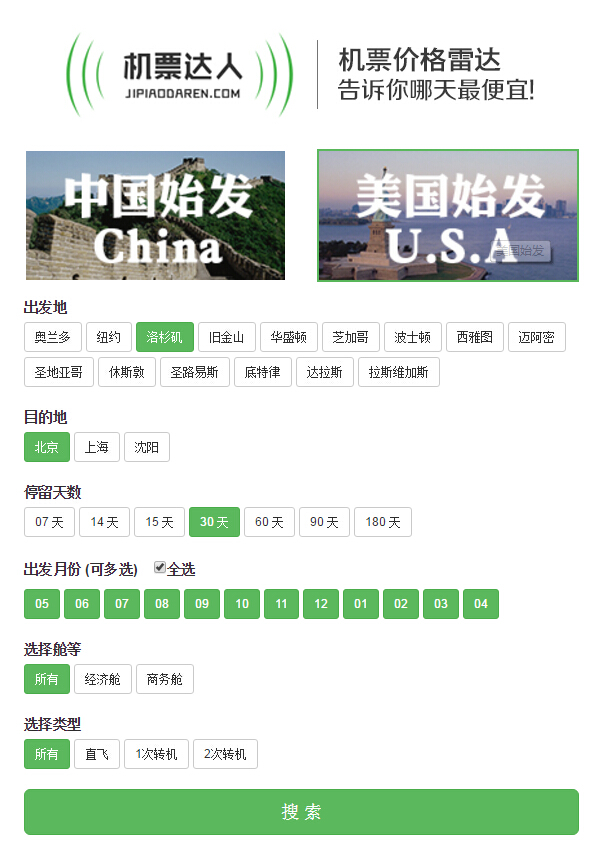
Task: Select 西雅图 as departure city
Action: click(x=475, y=337)
